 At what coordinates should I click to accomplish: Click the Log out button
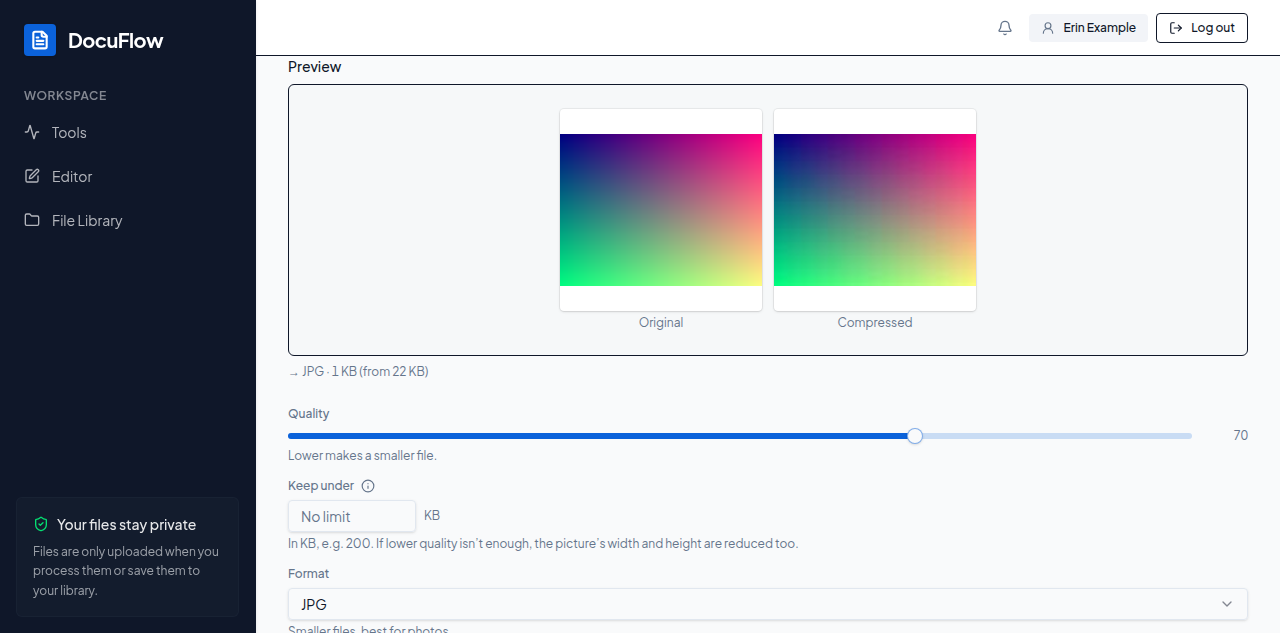(x=1202, y=28)
